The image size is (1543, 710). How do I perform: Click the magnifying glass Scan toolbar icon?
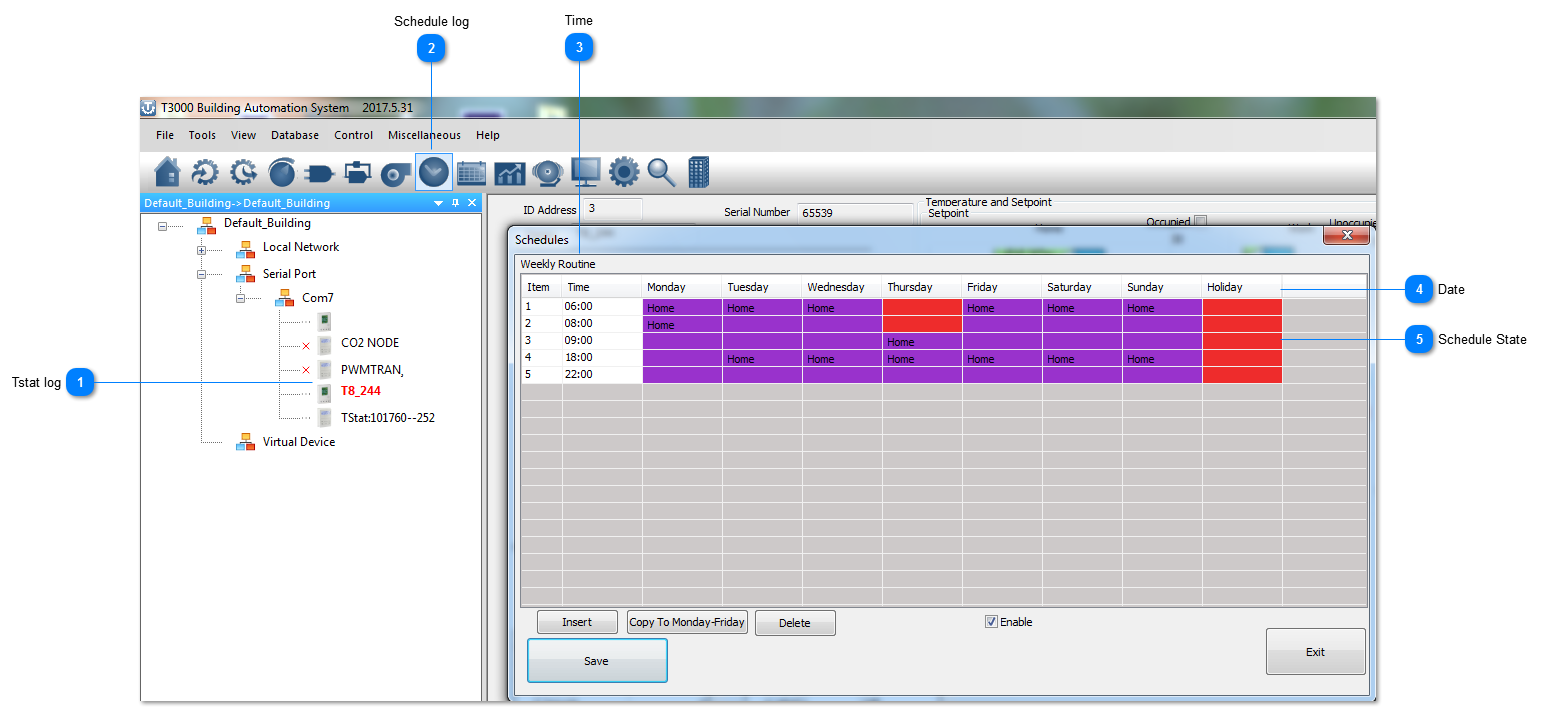point(662,172)
